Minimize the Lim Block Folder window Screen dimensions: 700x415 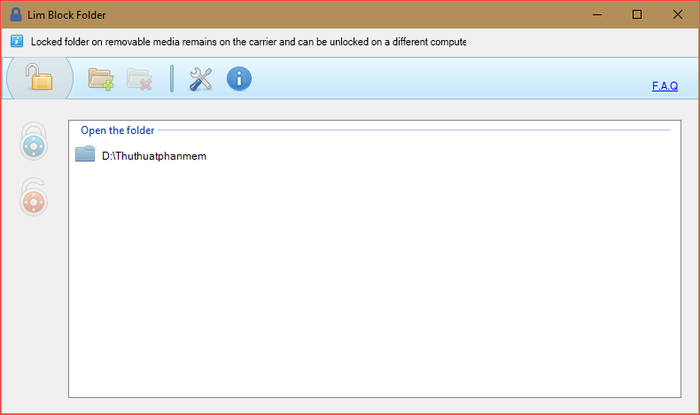597,15
